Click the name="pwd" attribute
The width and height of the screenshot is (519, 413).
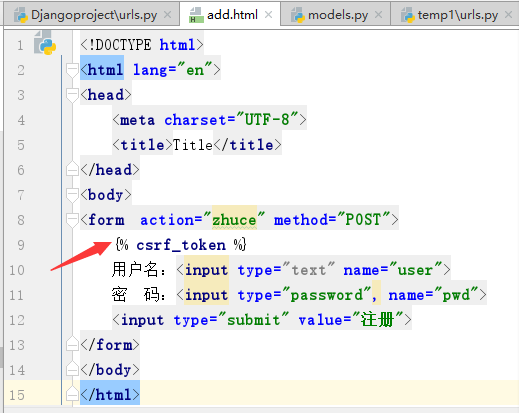tap(433, 295)
